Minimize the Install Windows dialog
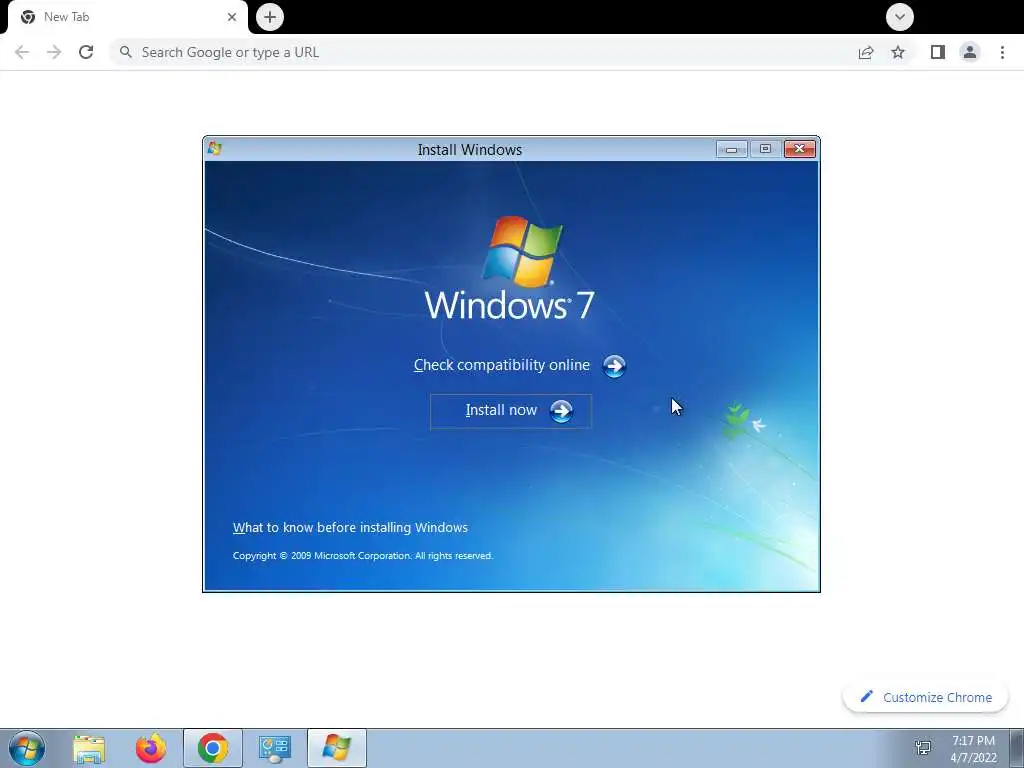 click(x=731, y=149)
